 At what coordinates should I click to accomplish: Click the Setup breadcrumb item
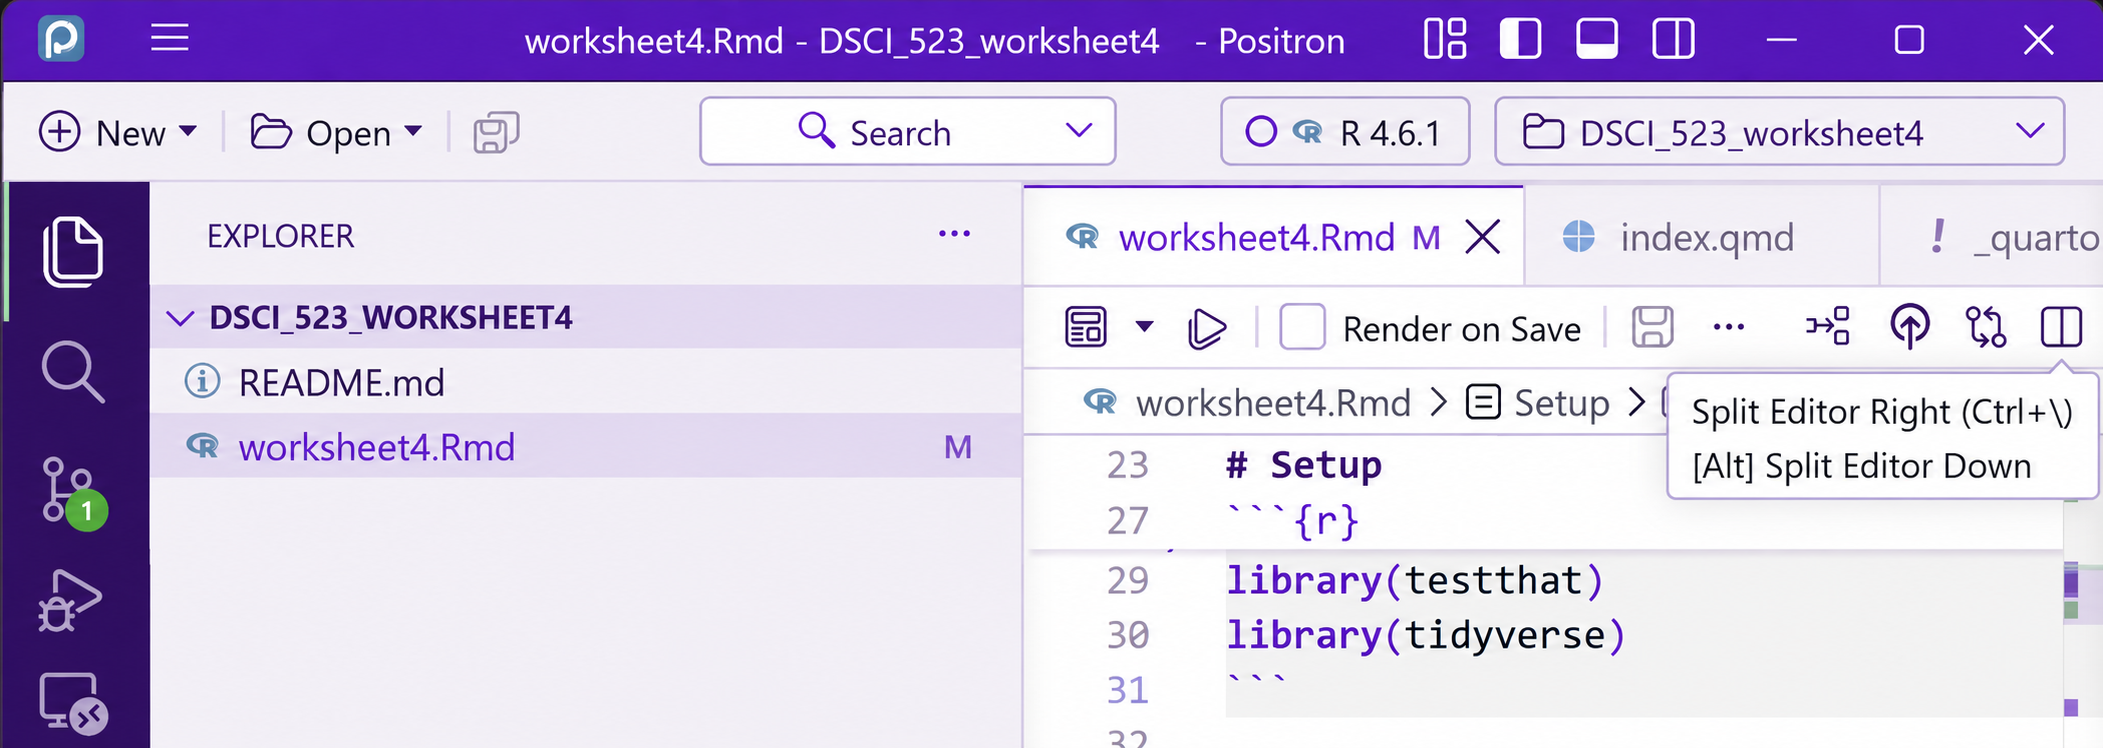point(1561,403)
